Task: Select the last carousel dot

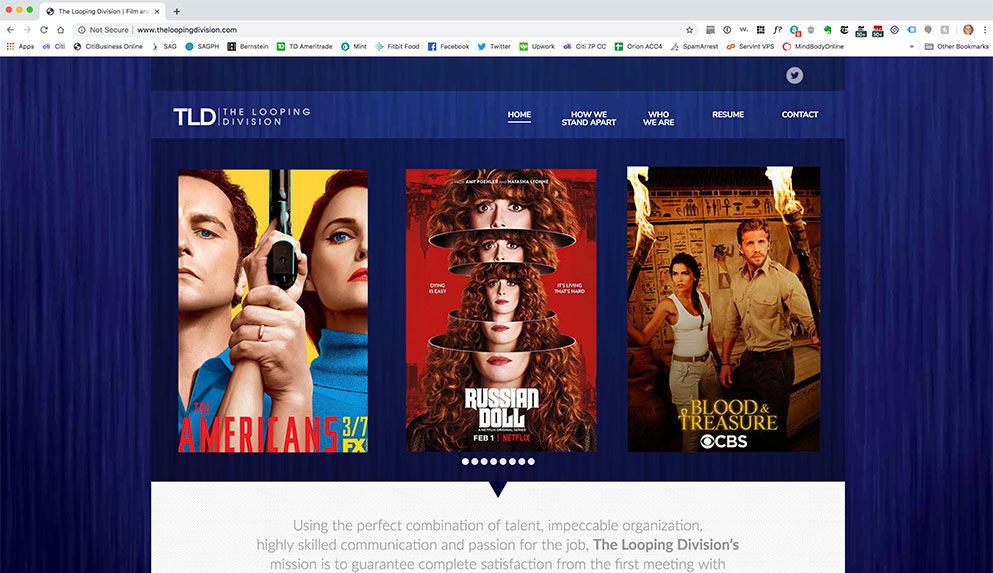Action: coord(531,462)
